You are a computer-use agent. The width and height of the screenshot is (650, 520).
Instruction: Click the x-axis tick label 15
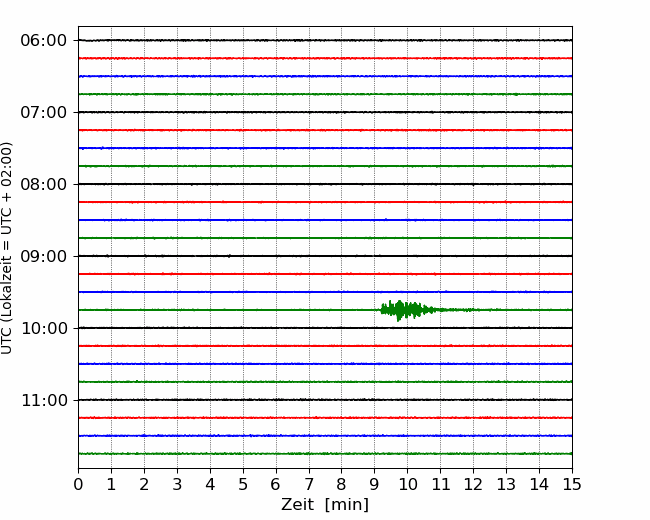(x=572, y=484)
